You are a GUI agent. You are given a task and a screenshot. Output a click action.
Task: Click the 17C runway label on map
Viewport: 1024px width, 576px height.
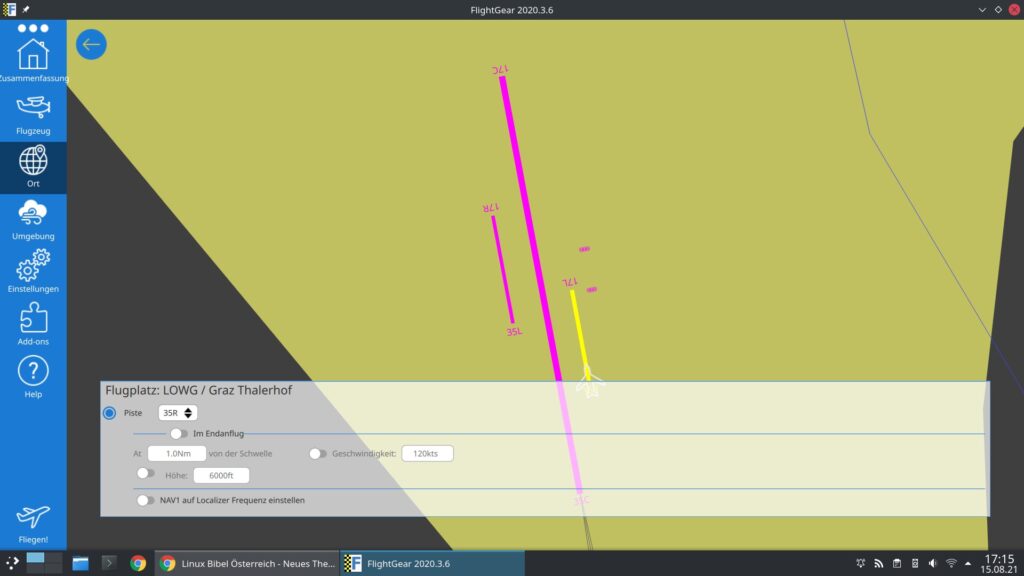tap(500, 69)
